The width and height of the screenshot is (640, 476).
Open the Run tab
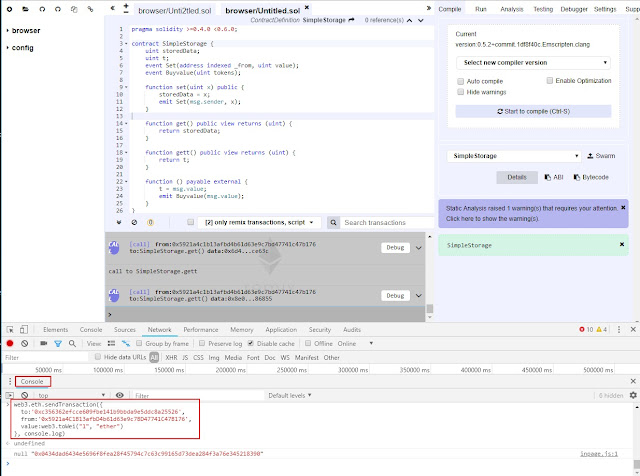[481, 9]
